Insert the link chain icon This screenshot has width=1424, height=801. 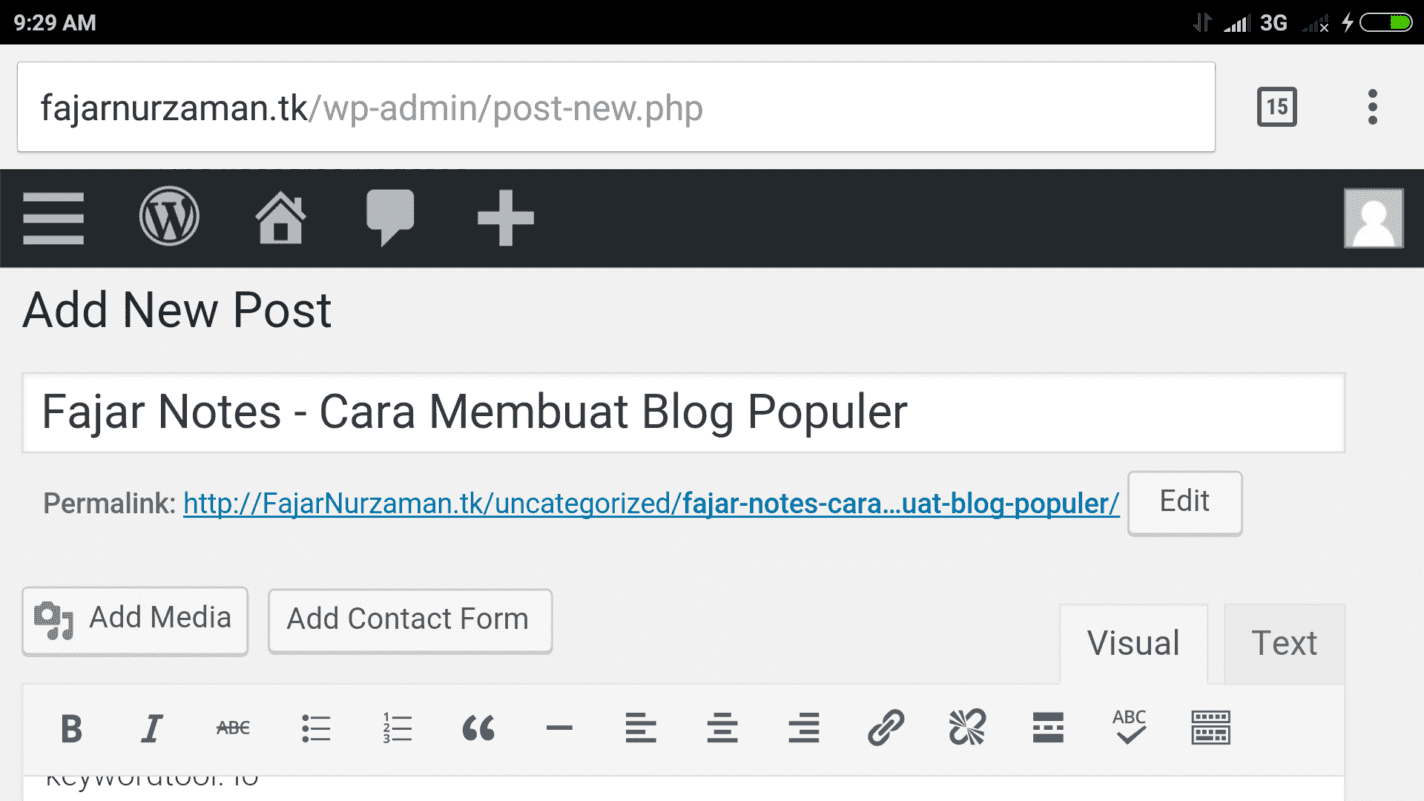pyautogui.click(x=885, y=728)
